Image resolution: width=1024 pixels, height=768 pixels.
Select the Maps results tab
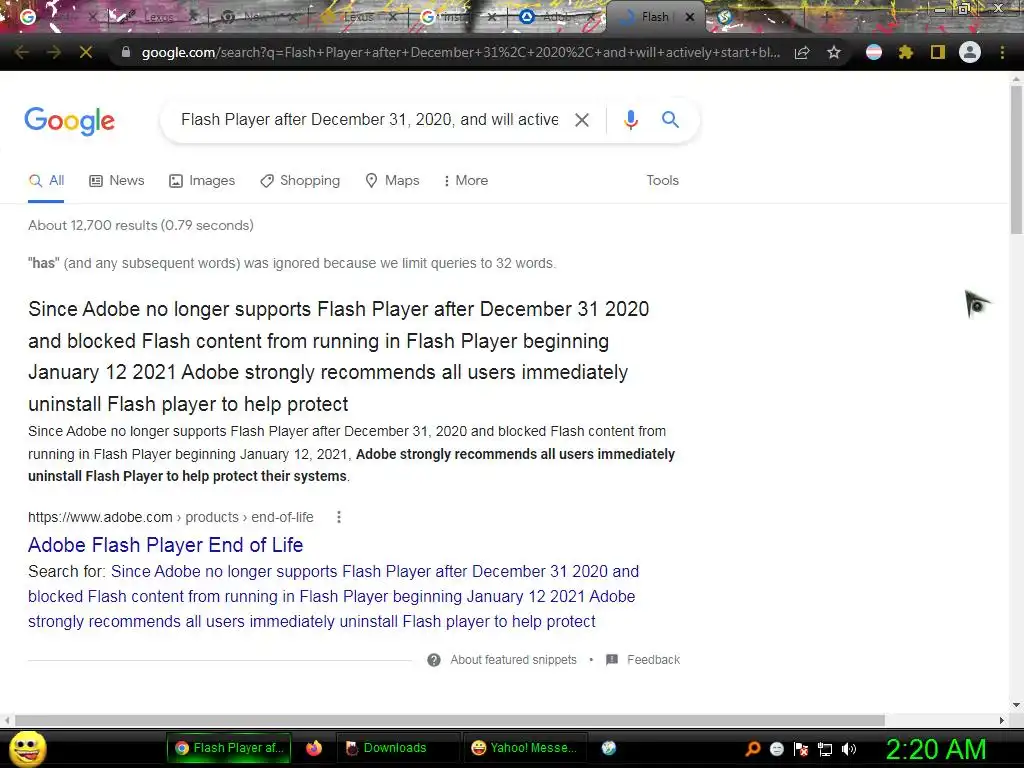pos(392,181)
